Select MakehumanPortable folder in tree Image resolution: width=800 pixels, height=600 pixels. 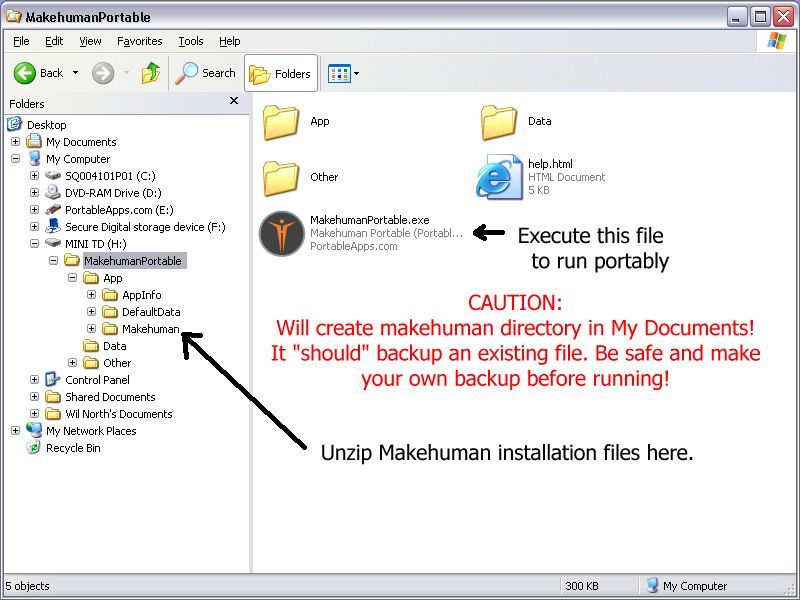coord(133,261)
